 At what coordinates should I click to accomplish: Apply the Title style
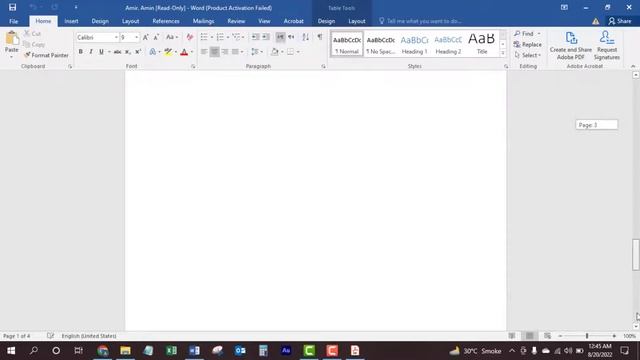(x=482, y=44)
